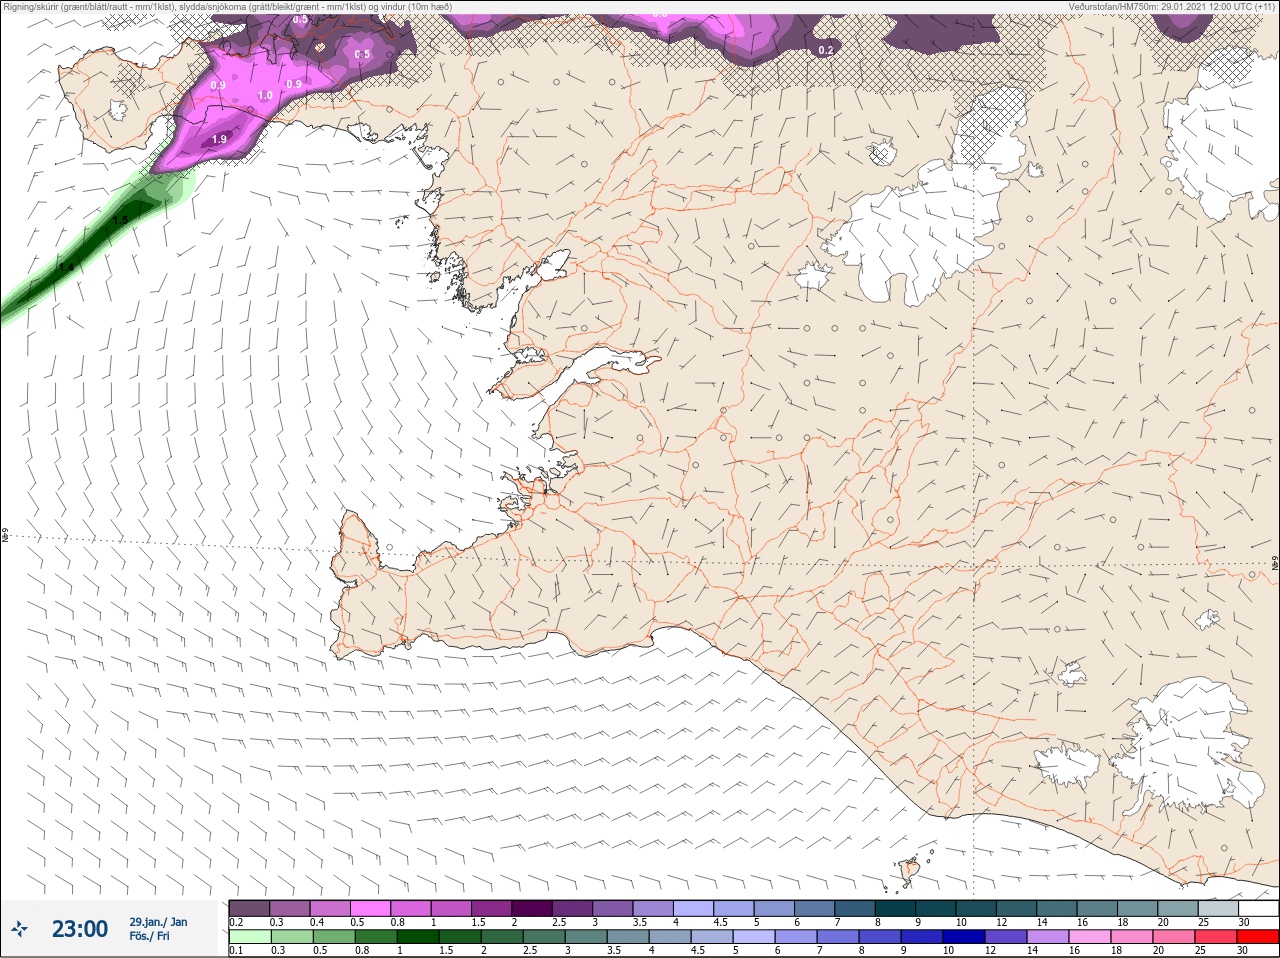This screenshot has height=958, width=1280.
Task: Click the '1.9' snowfall value on the map
Action: [220, 139]
